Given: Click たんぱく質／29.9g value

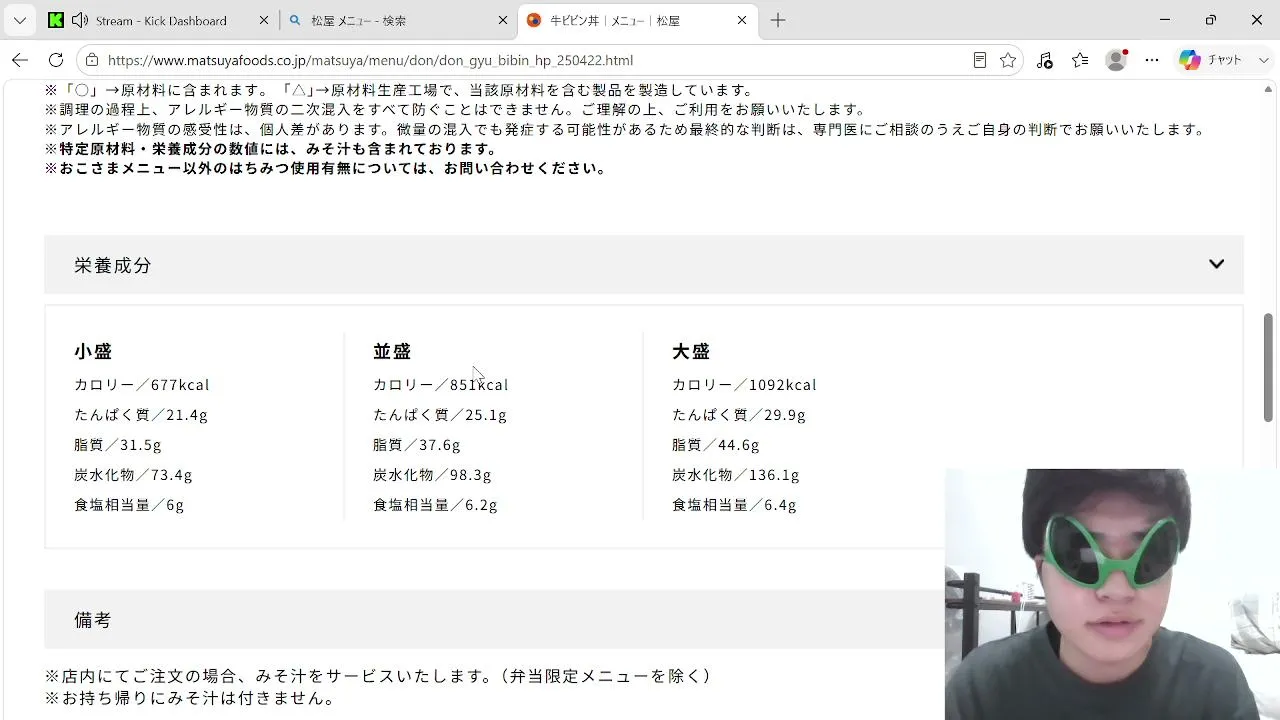Looking at the screenshot, I should [x=739, y=414].
